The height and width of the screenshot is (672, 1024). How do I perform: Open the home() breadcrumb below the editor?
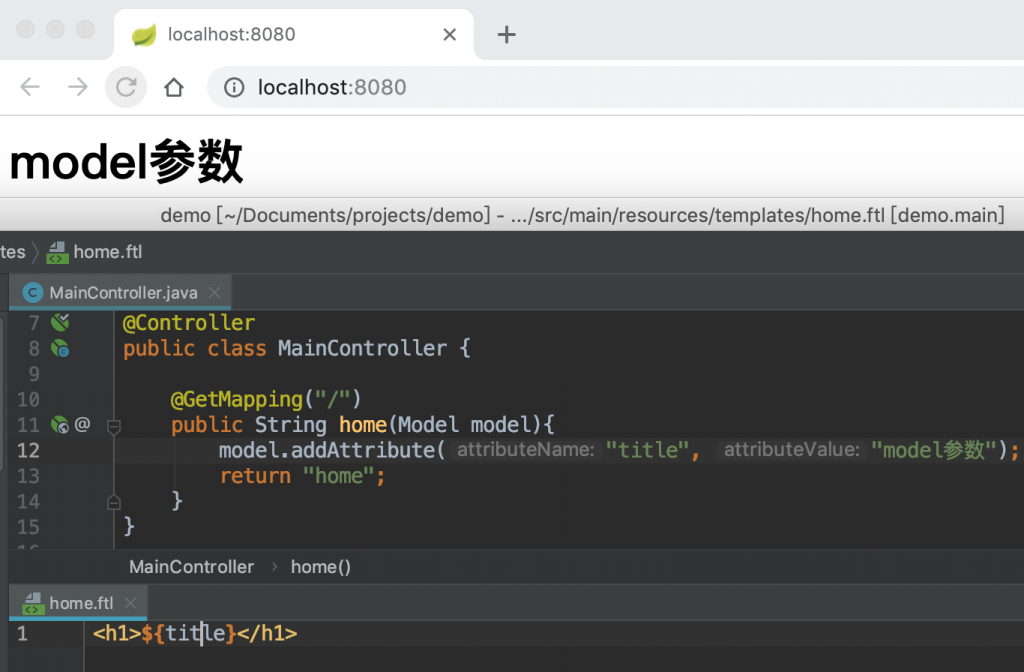click(320, 566)
